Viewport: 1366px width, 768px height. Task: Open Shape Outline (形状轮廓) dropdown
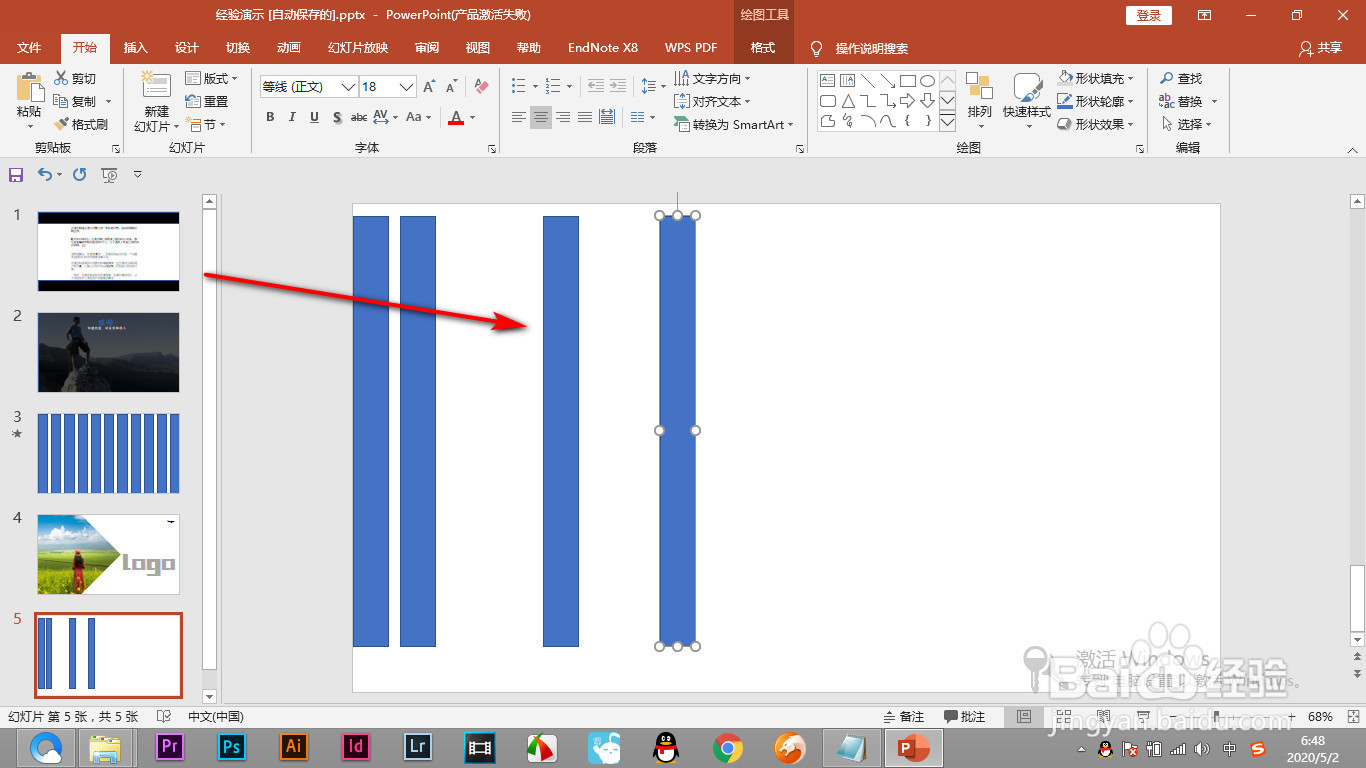[x=1096, y=101]
